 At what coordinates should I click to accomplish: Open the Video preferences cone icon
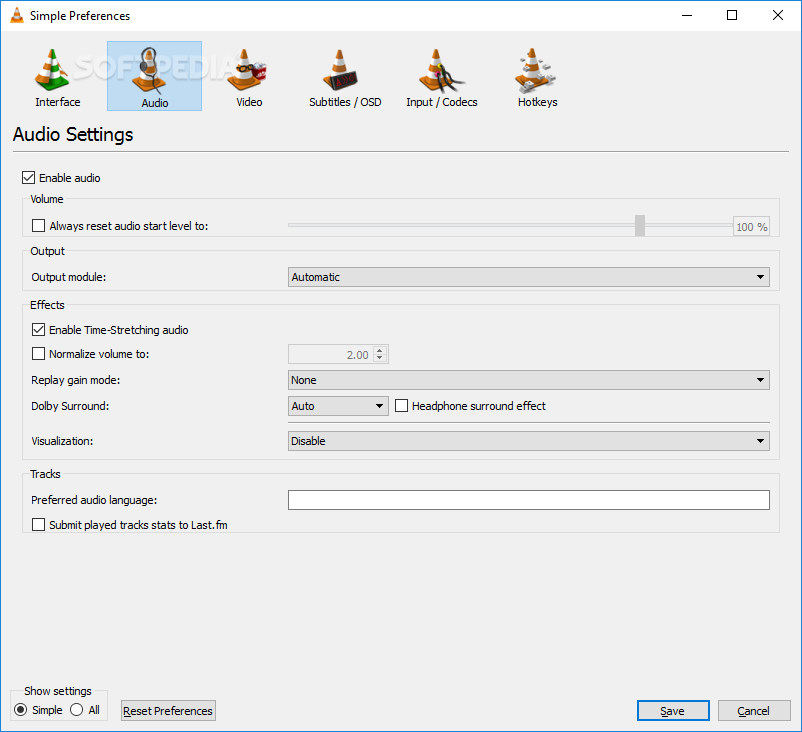pos(248,70)
